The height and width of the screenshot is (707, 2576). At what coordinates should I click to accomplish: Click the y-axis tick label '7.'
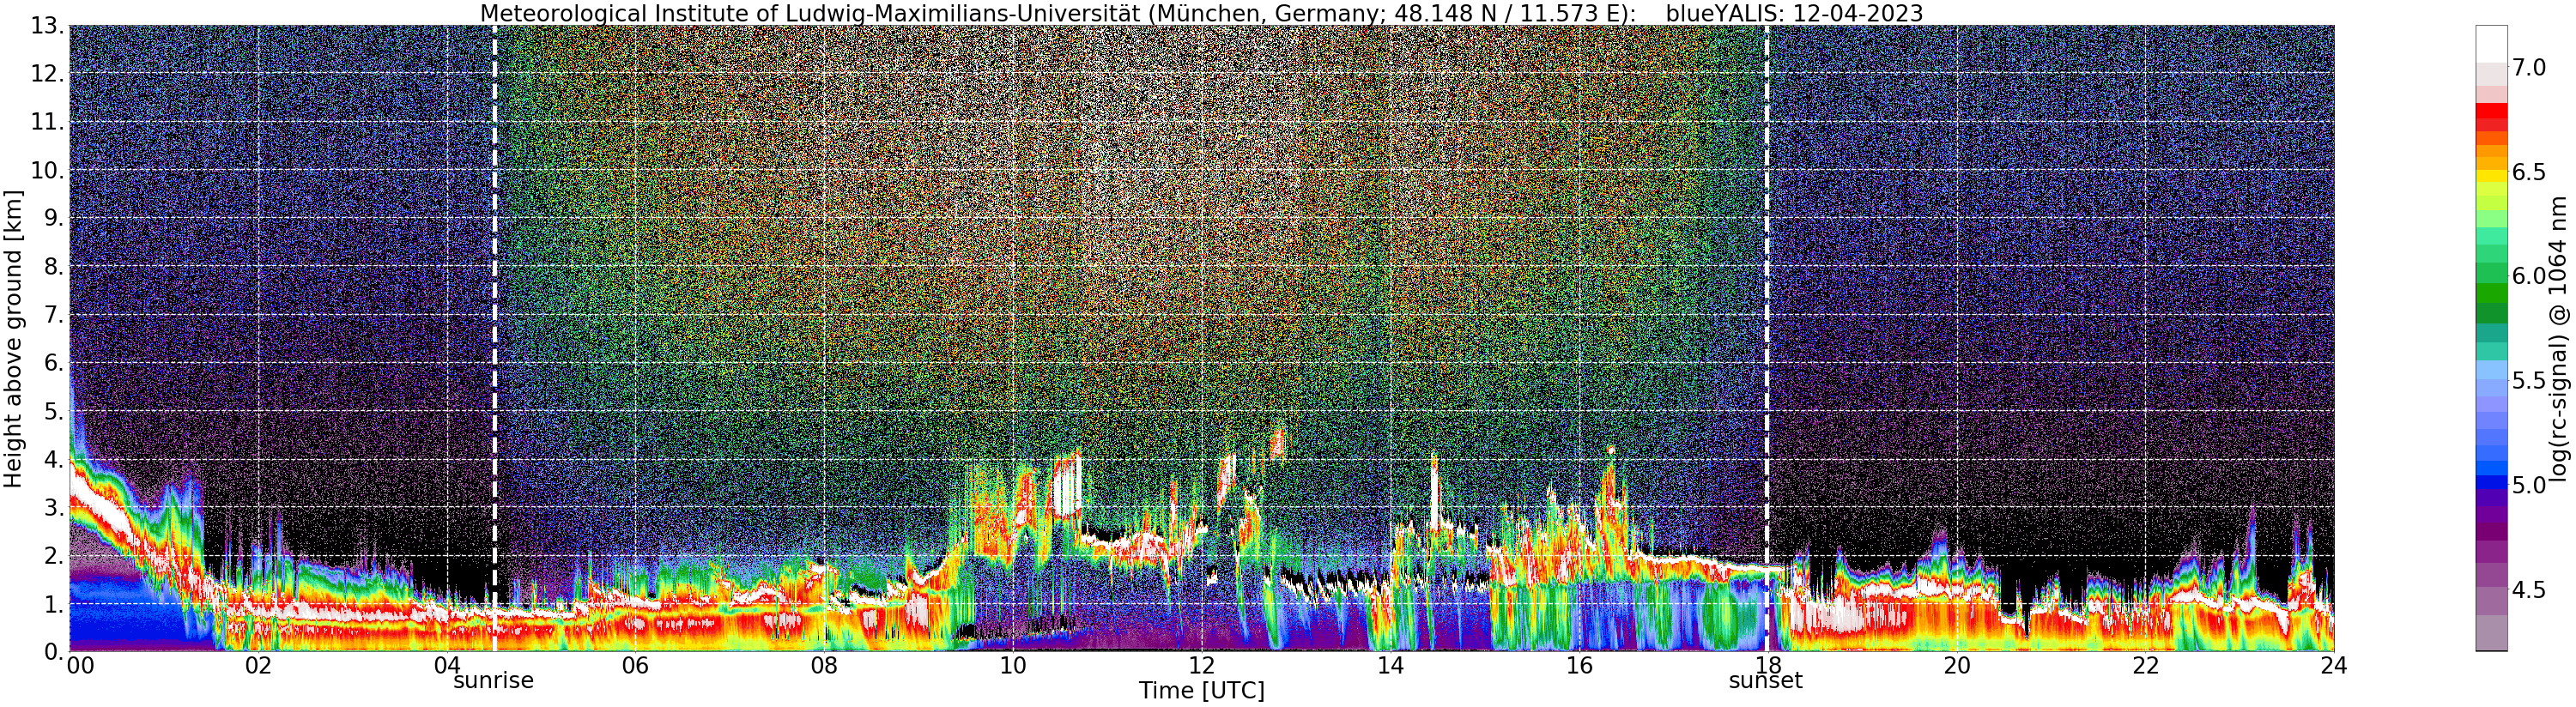coord(54,315)
